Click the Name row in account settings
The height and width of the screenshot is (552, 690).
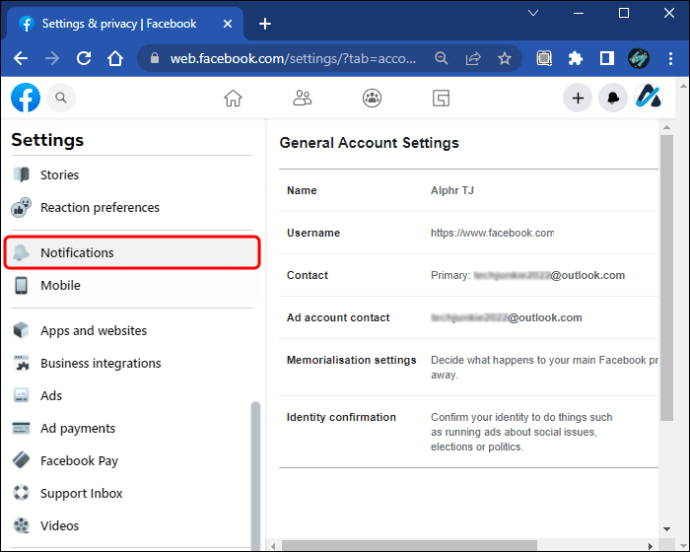click(470, 190)
